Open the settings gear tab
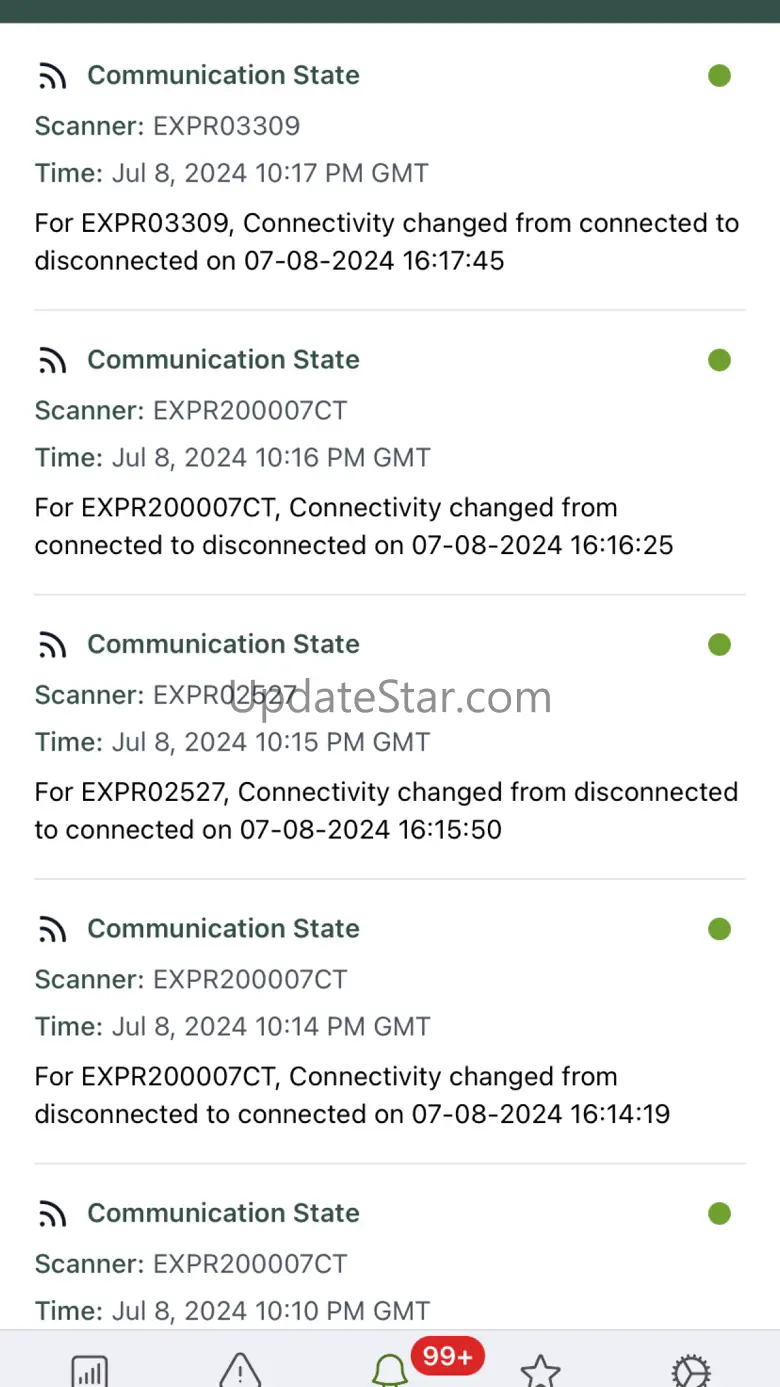780x1387 pixels. point(690,1370)
